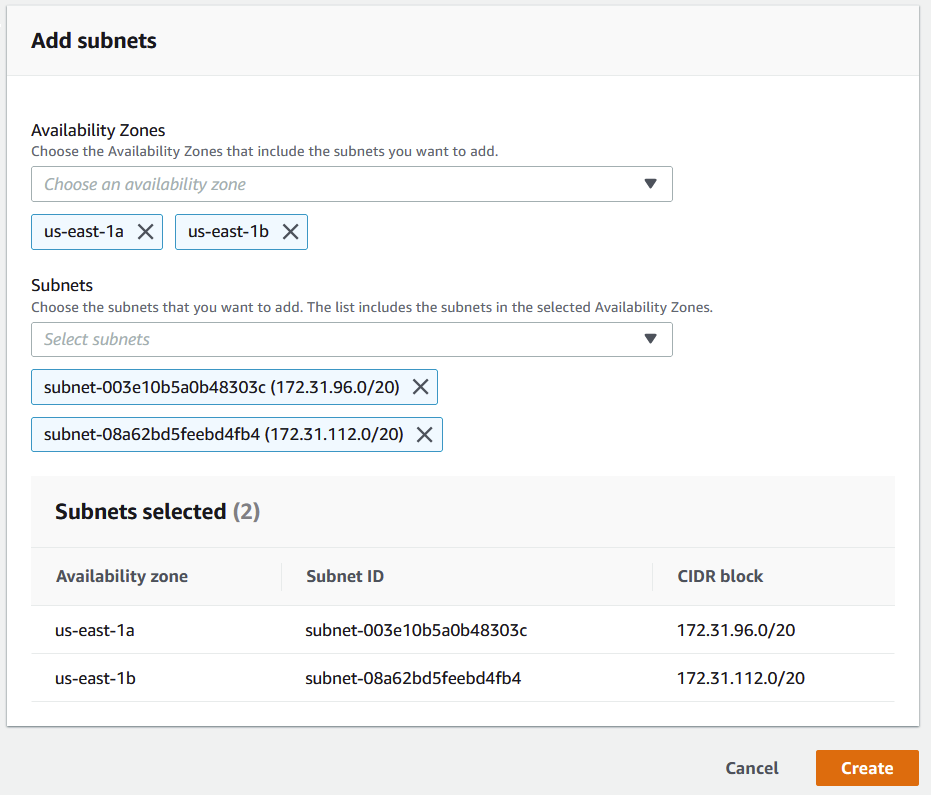931x795 pixels.
Task: Click the 172.31.112.0/20 CIDR block cell
Action: [x=740, y=678]
